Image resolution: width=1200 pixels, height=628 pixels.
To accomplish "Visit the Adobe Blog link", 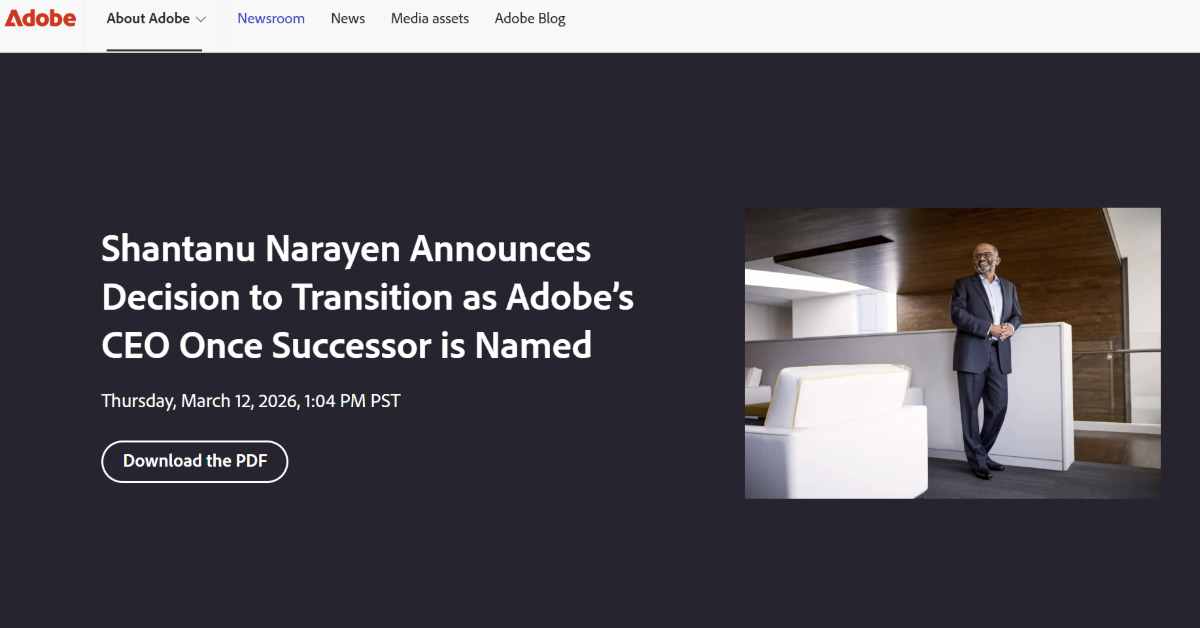I will (530, 18).
